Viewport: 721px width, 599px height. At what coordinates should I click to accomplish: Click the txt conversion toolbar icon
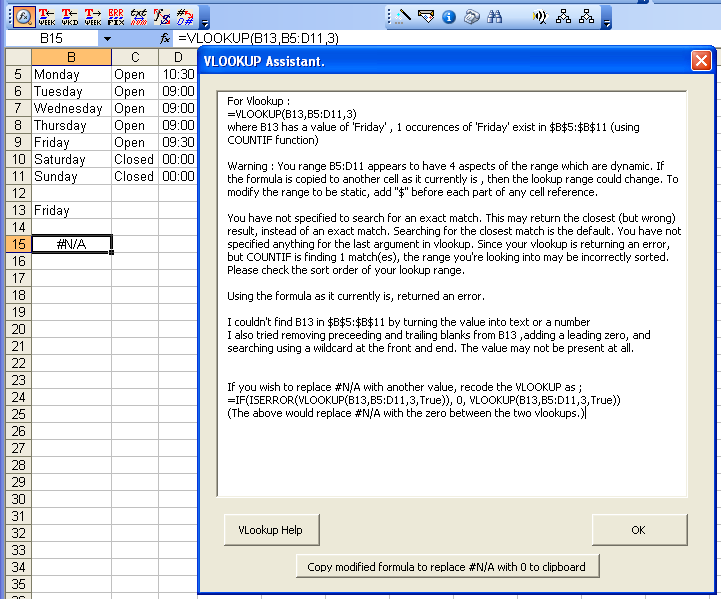[x=138, y=17]
